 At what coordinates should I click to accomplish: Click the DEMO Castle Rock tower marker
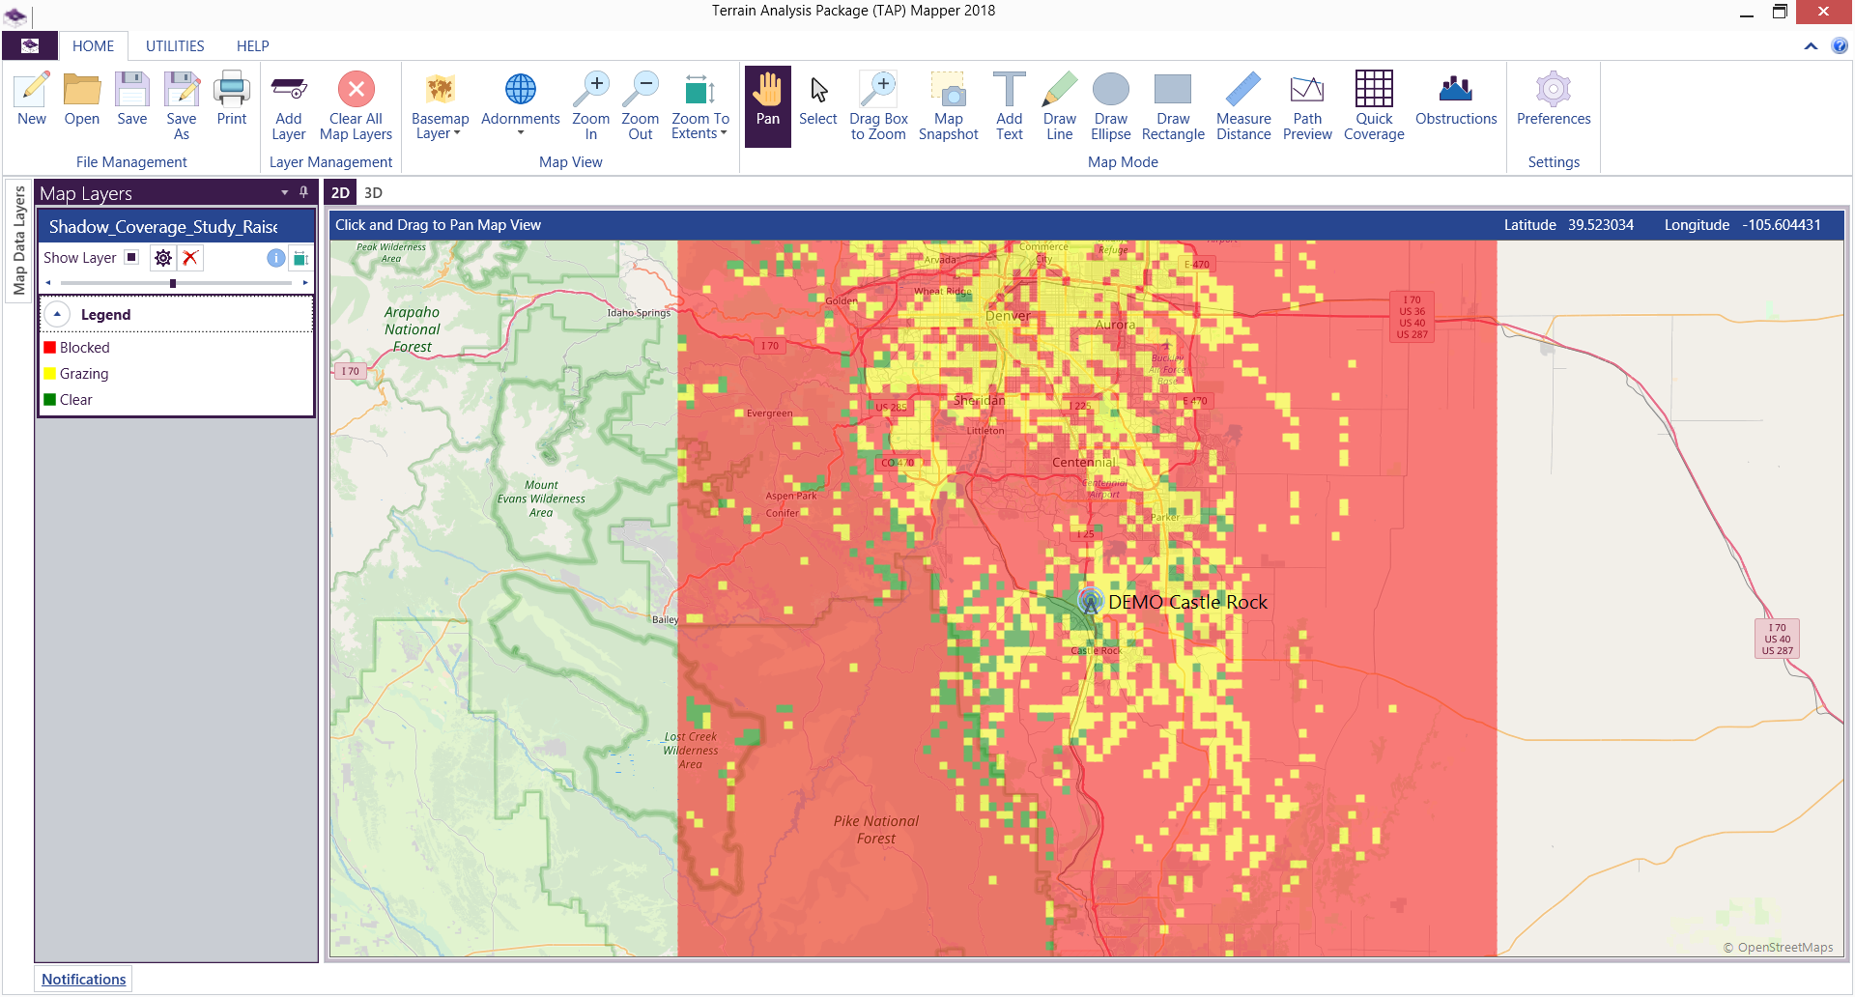pos(1090,601)
